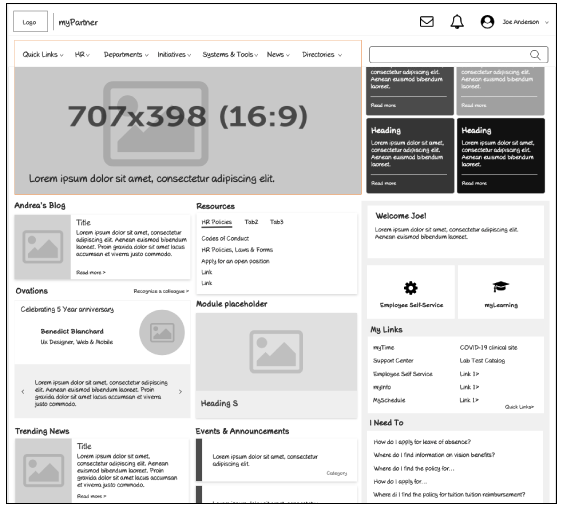Click first Events & Announcements item
This screenshot has height=510, width=561.
(x=276, y=460)
